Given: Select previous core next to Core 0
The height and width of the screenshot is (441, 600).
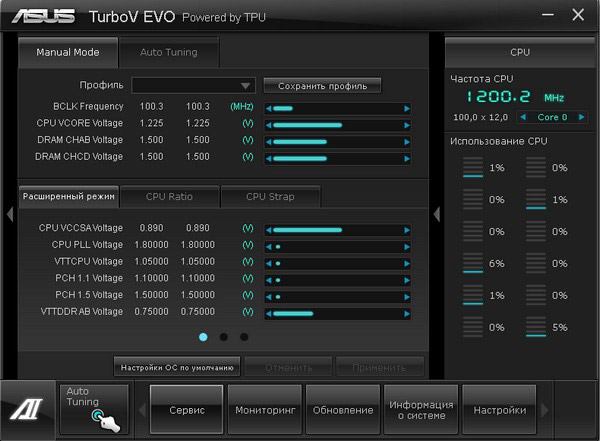Looking at the screenshot, I should pos(523,117).
